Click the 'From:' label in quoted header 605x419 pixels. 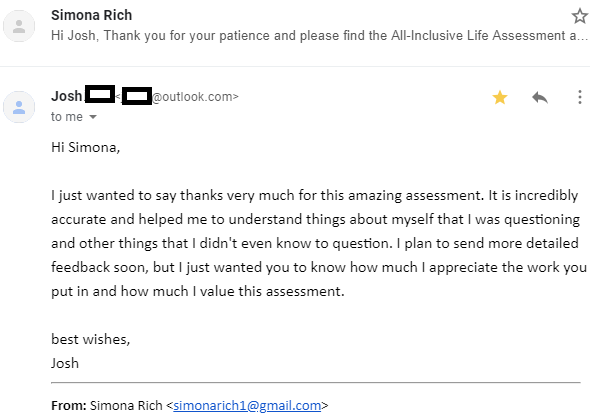coord(69,405)
